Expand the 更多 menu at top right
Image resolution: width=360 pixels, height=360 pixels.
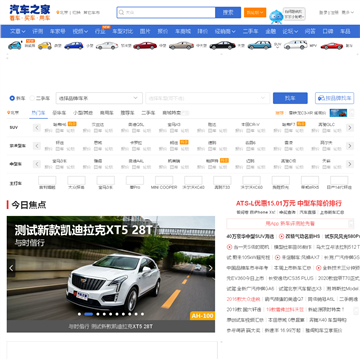348,13
